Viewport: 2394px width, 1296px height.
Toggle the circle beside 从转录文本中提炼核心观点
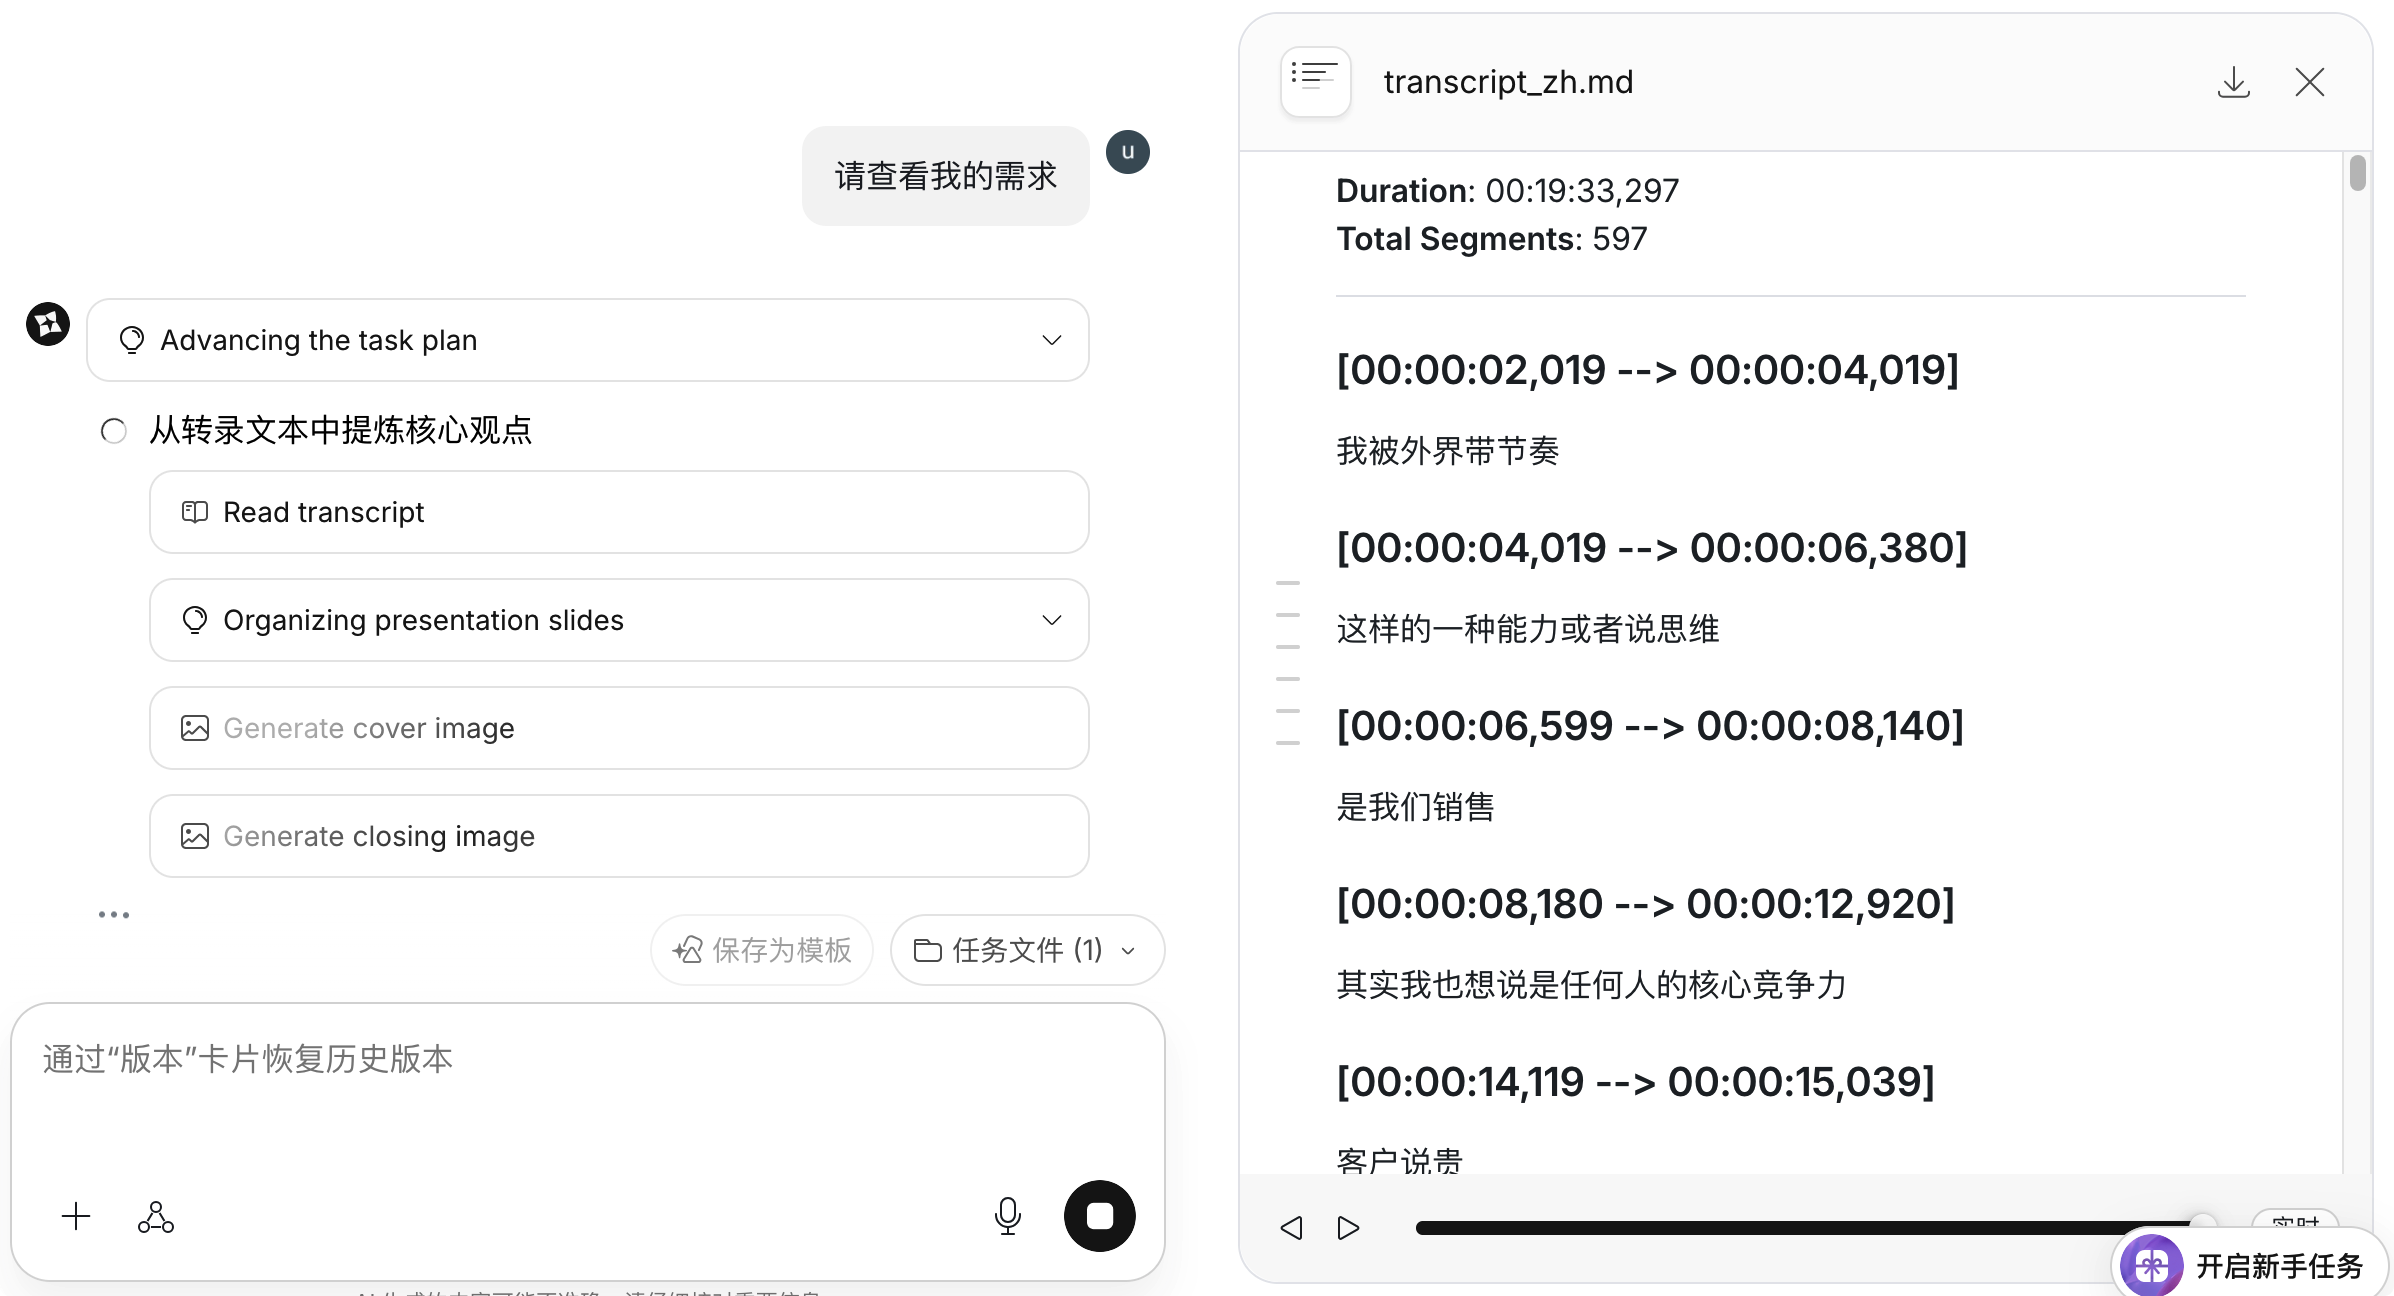click(x=114, y=431)
